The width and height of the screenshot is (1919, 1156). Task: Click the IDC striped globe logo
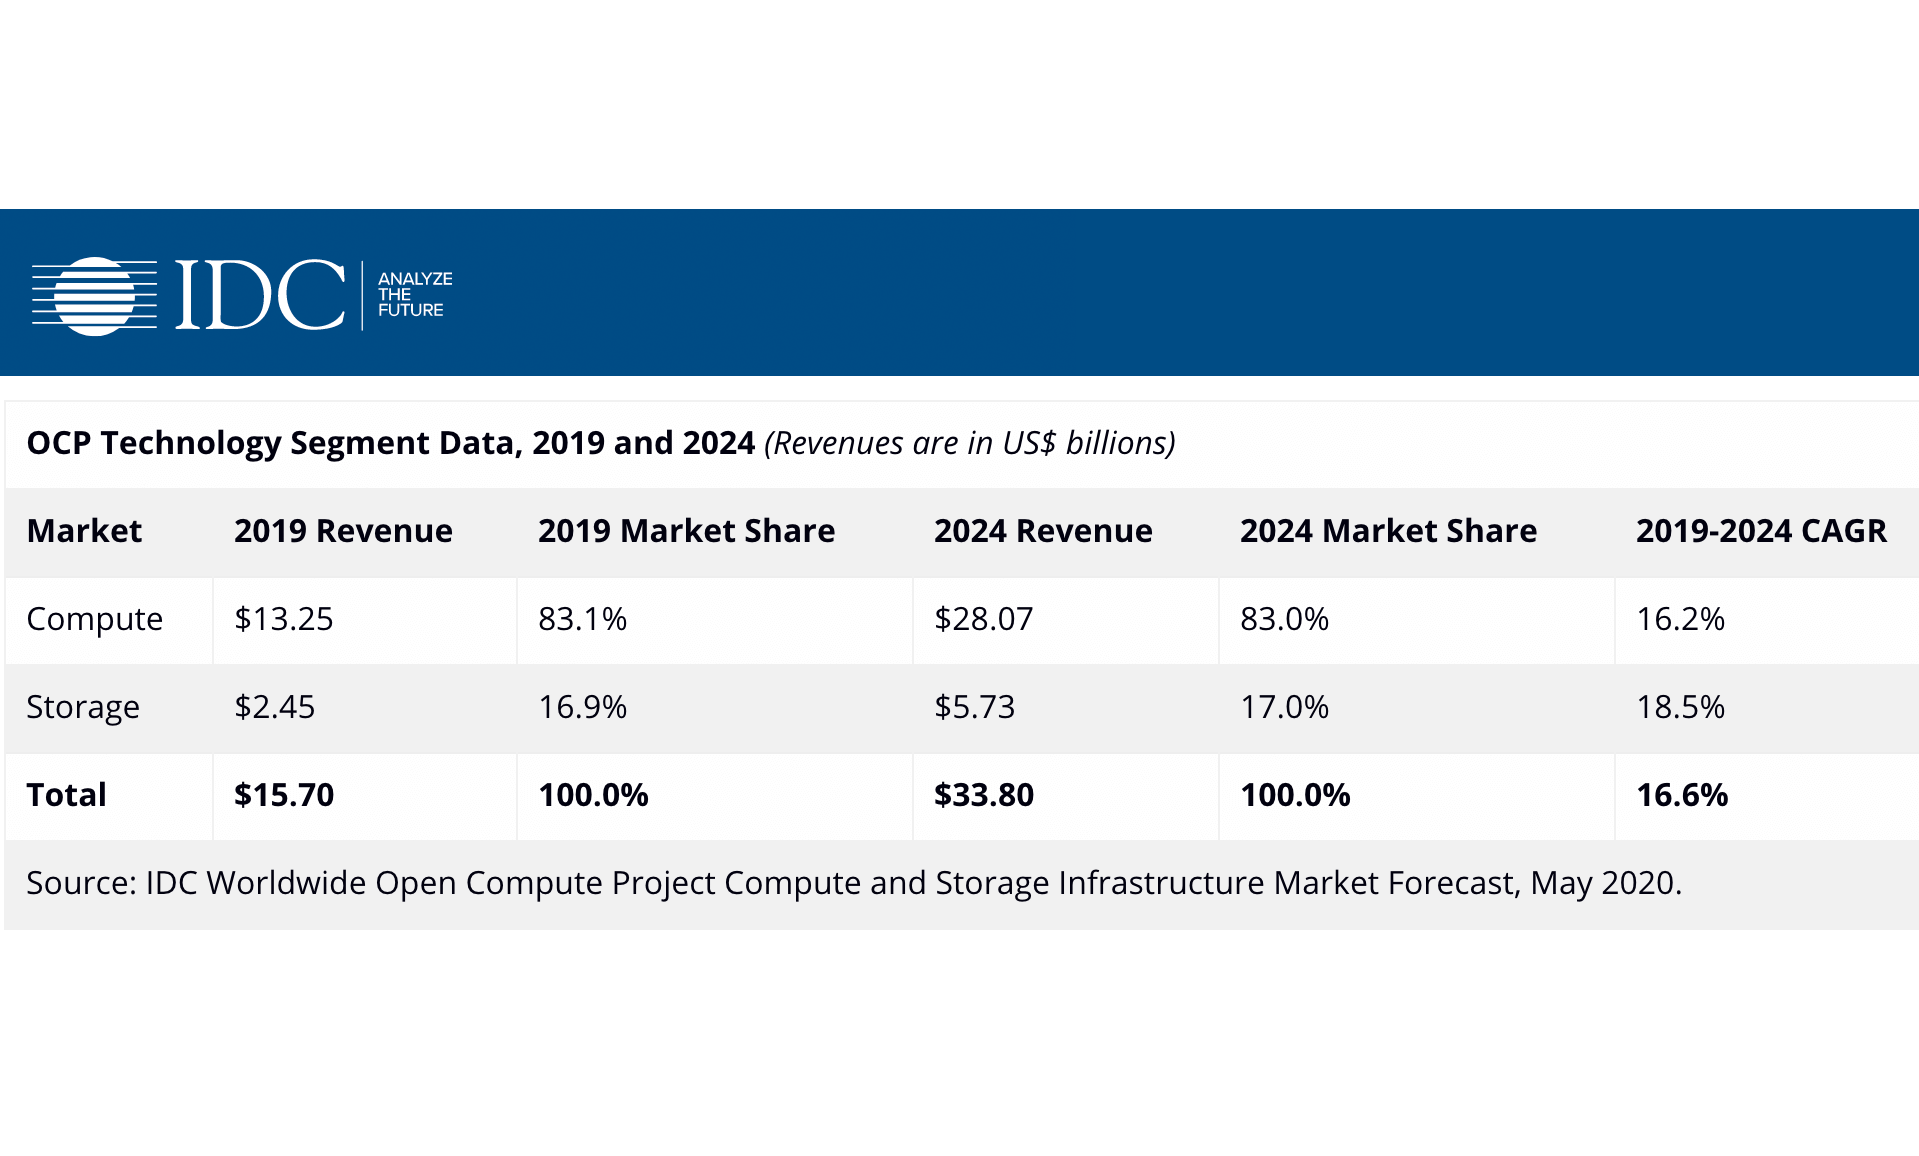[x=95, y=296]
